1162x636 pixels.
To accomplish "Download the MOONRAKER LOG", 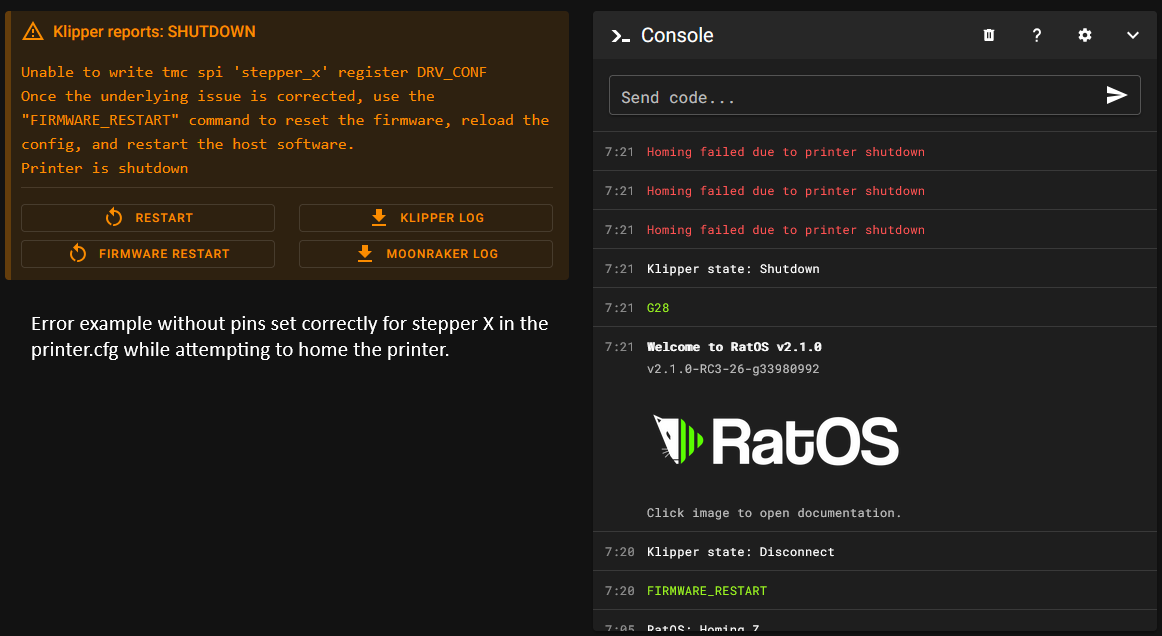I will point(425,254).
